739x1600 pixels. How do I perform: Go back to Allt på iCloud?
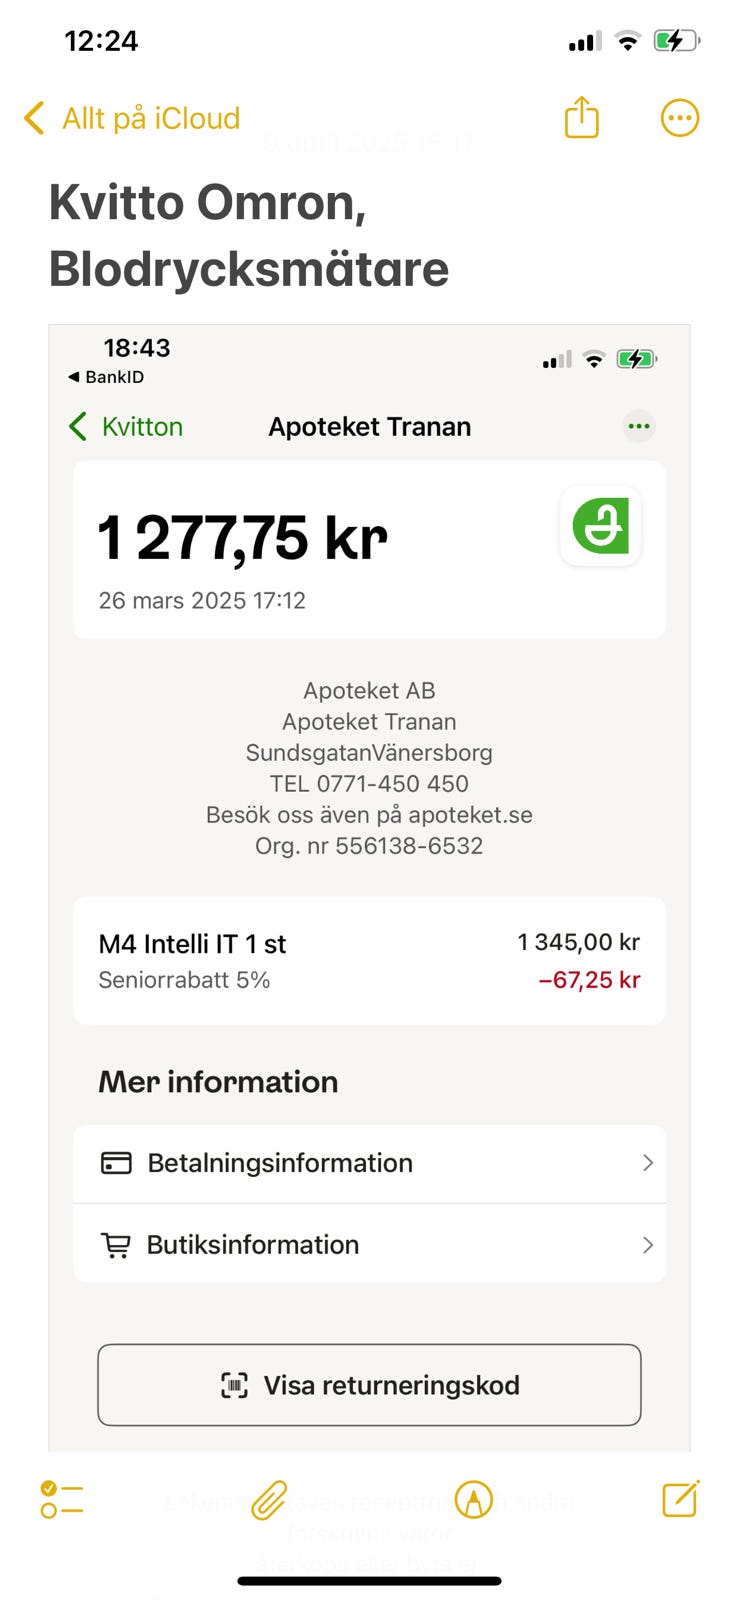point(132,118)
